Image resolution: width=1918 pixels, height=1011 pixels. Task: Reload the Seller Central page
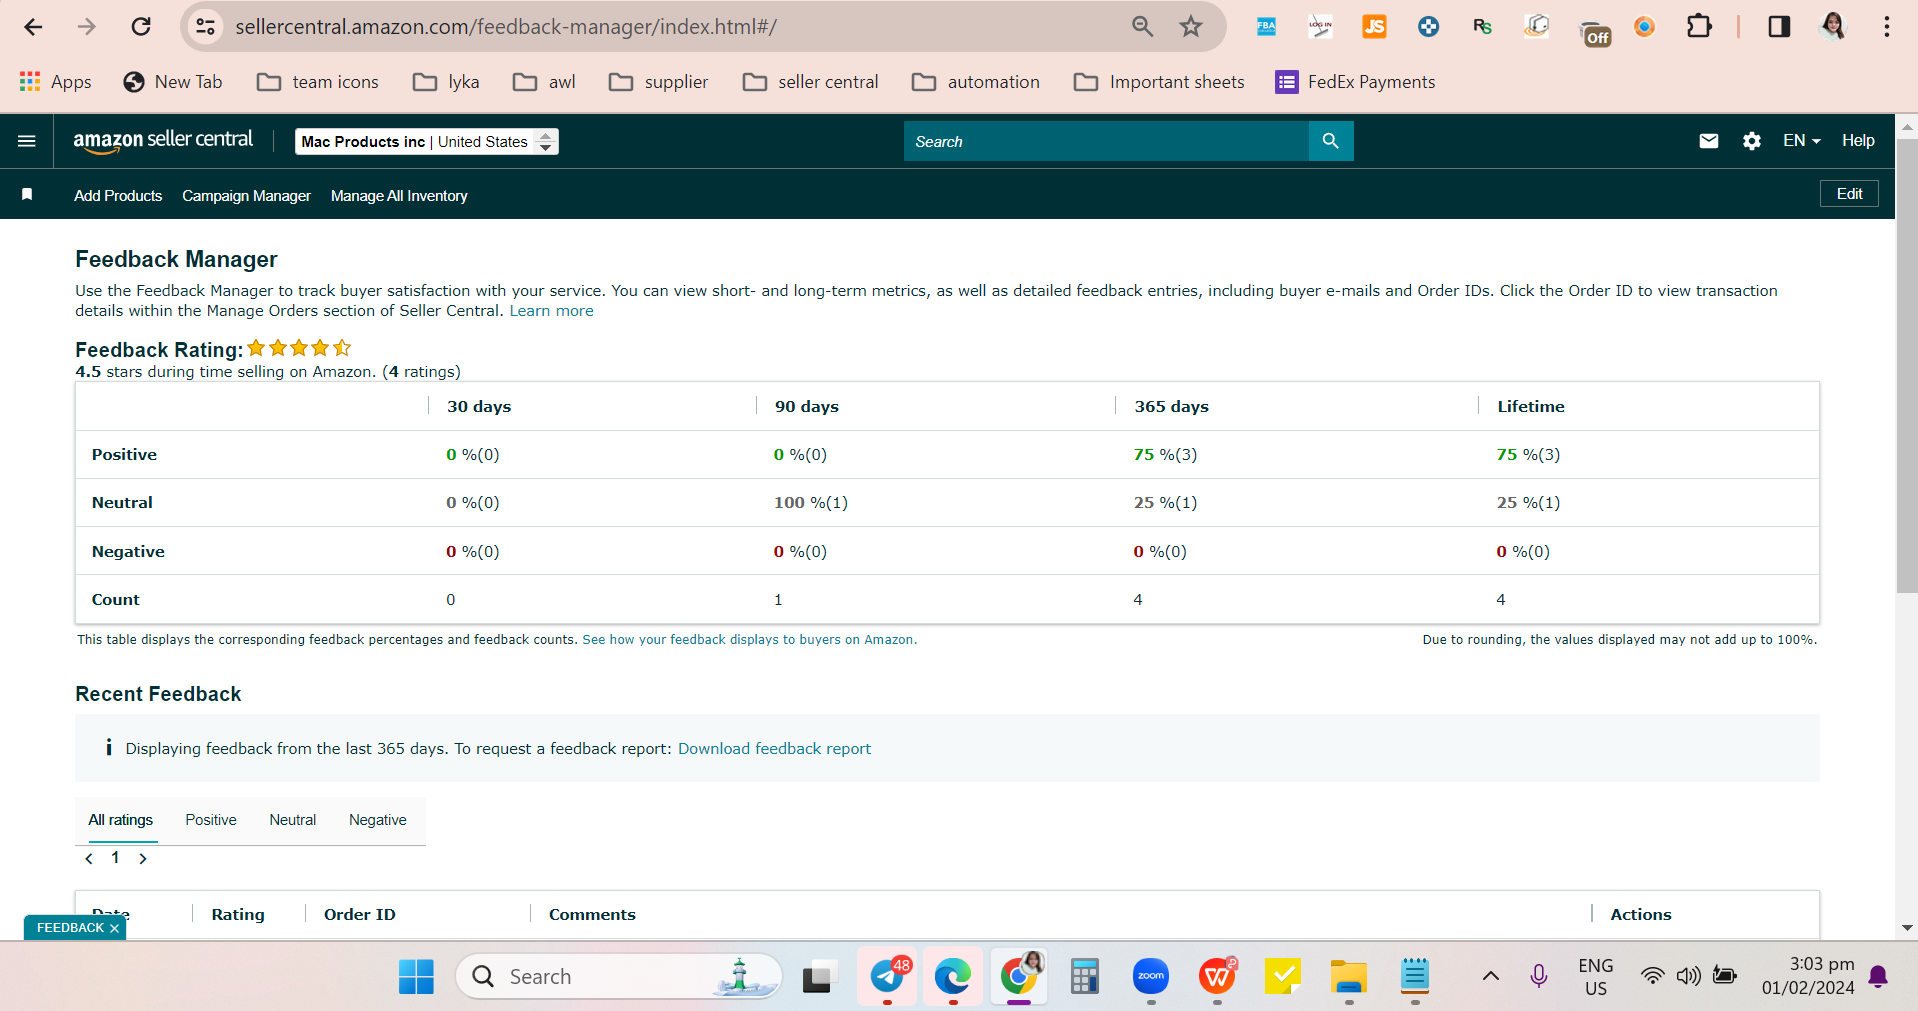point(141,27)
